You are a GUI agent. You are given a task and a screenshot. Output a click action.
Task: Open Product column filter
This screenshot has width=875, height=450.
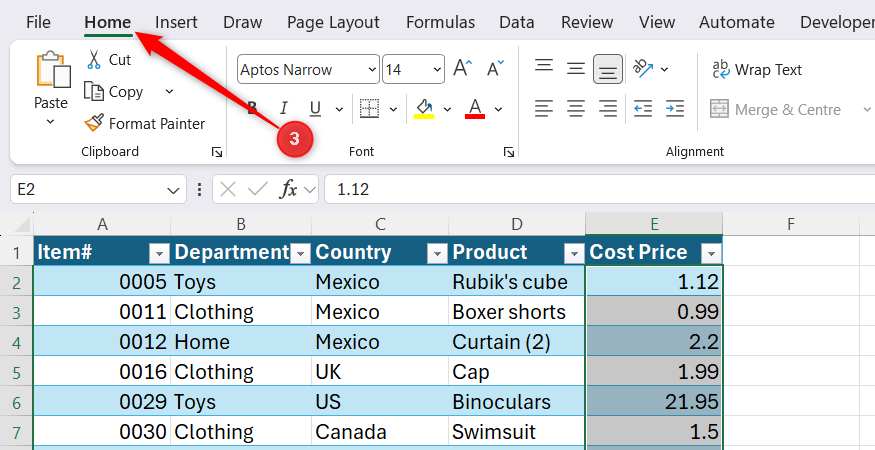coord(574,254)
